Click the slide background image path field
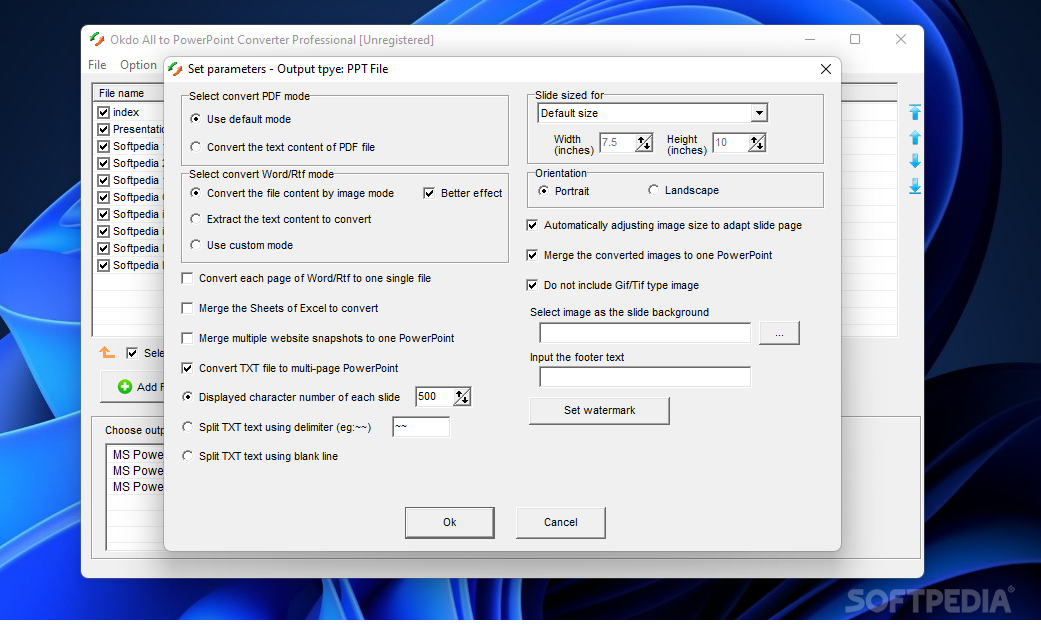 pos(645,333)
